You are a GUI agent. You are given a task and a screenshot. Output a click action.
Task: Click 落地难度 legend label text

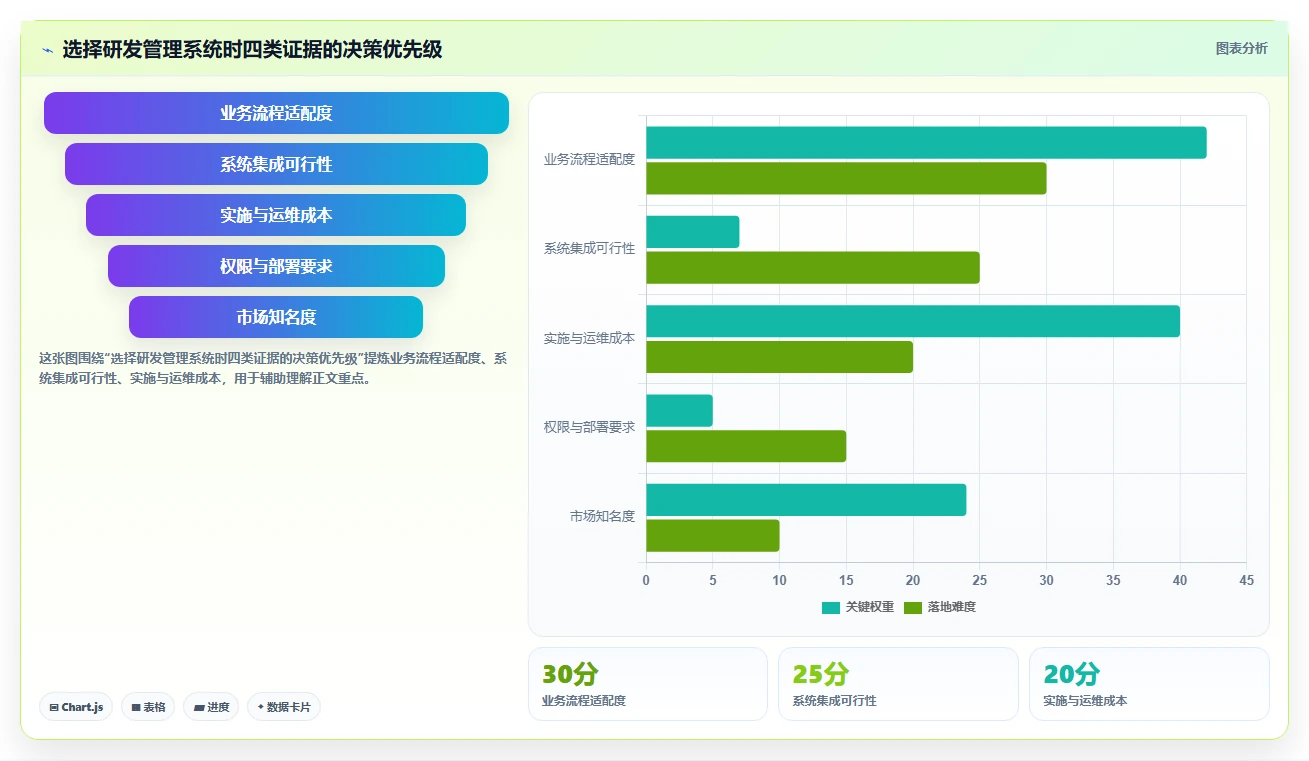pos(951,607)
